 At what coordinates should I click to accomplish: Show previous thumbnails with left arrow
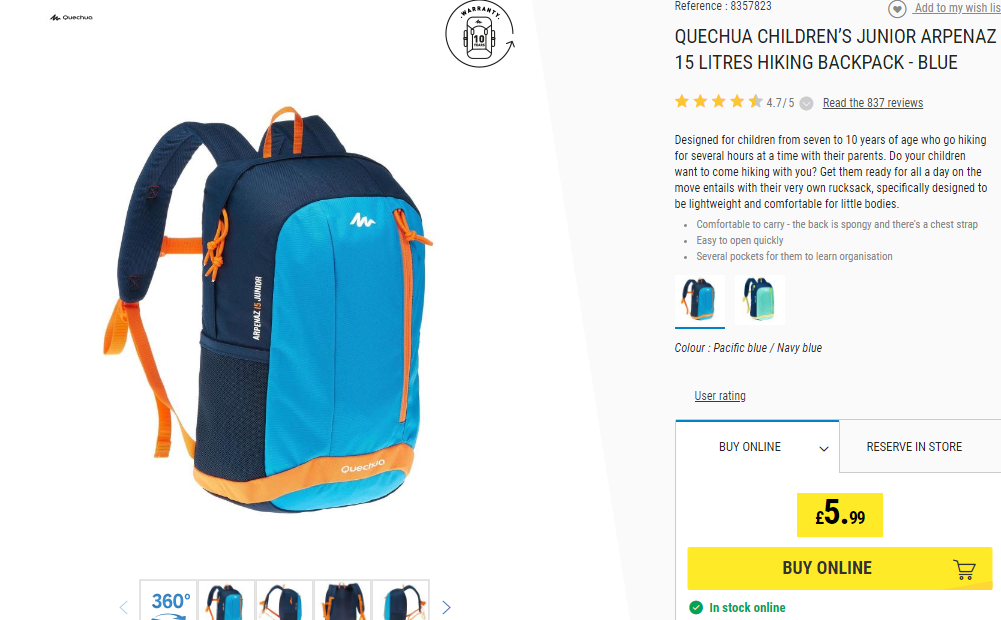pos(124,607)
